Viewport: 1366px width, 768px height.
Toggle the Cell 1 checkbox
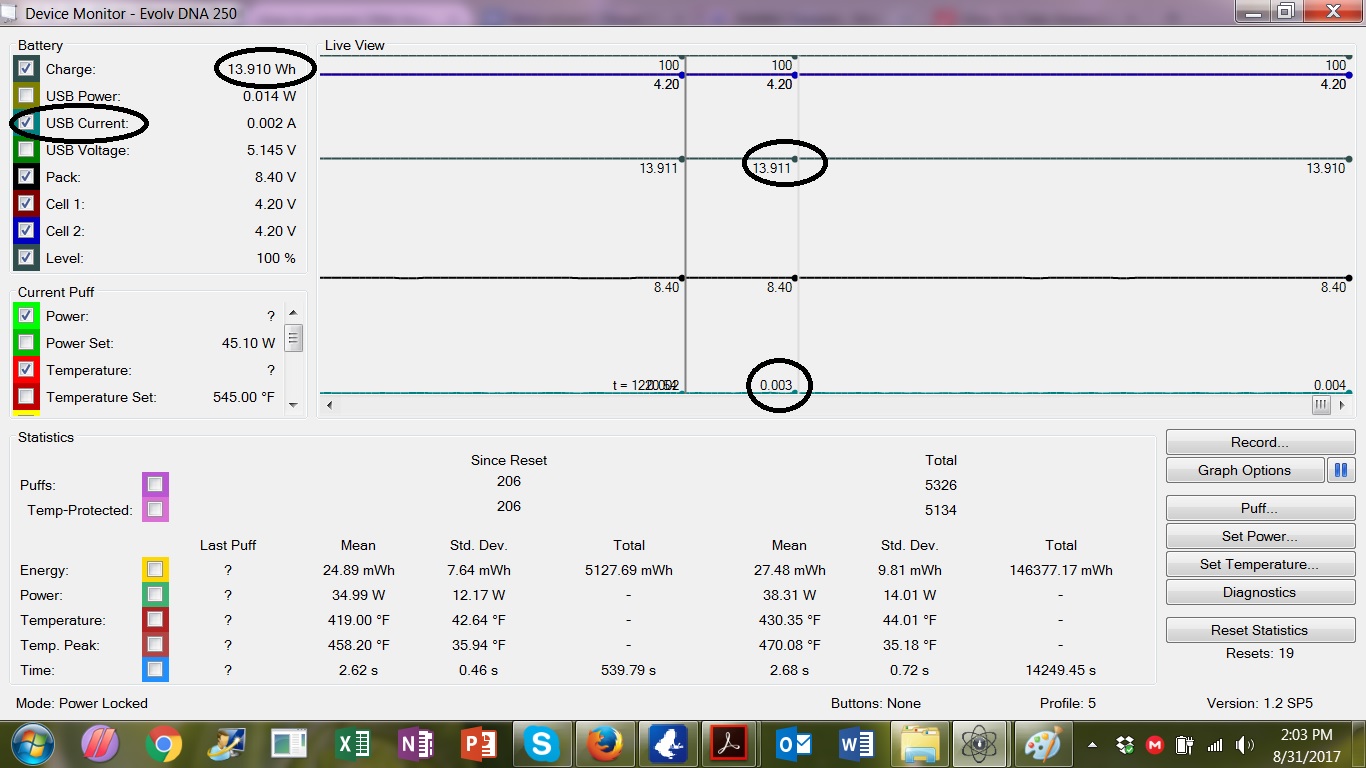click(26, 204)
